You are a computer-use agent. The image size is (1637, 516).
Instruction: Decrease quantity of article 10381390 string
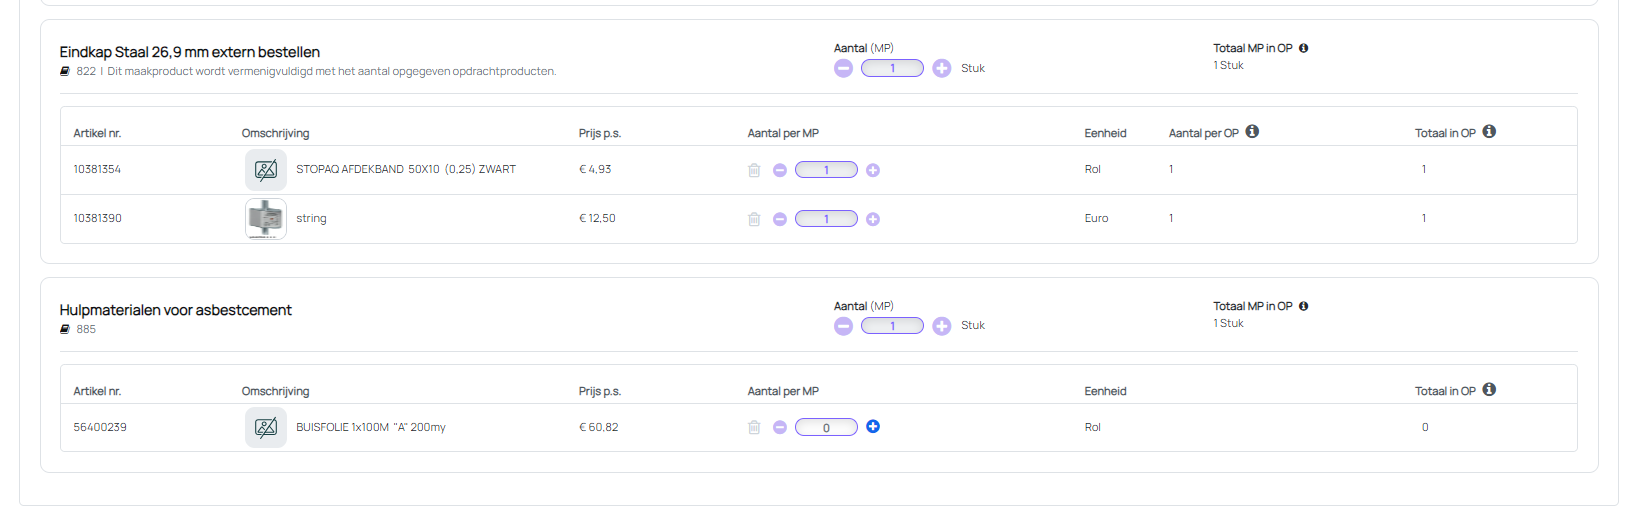pos(780,219)
